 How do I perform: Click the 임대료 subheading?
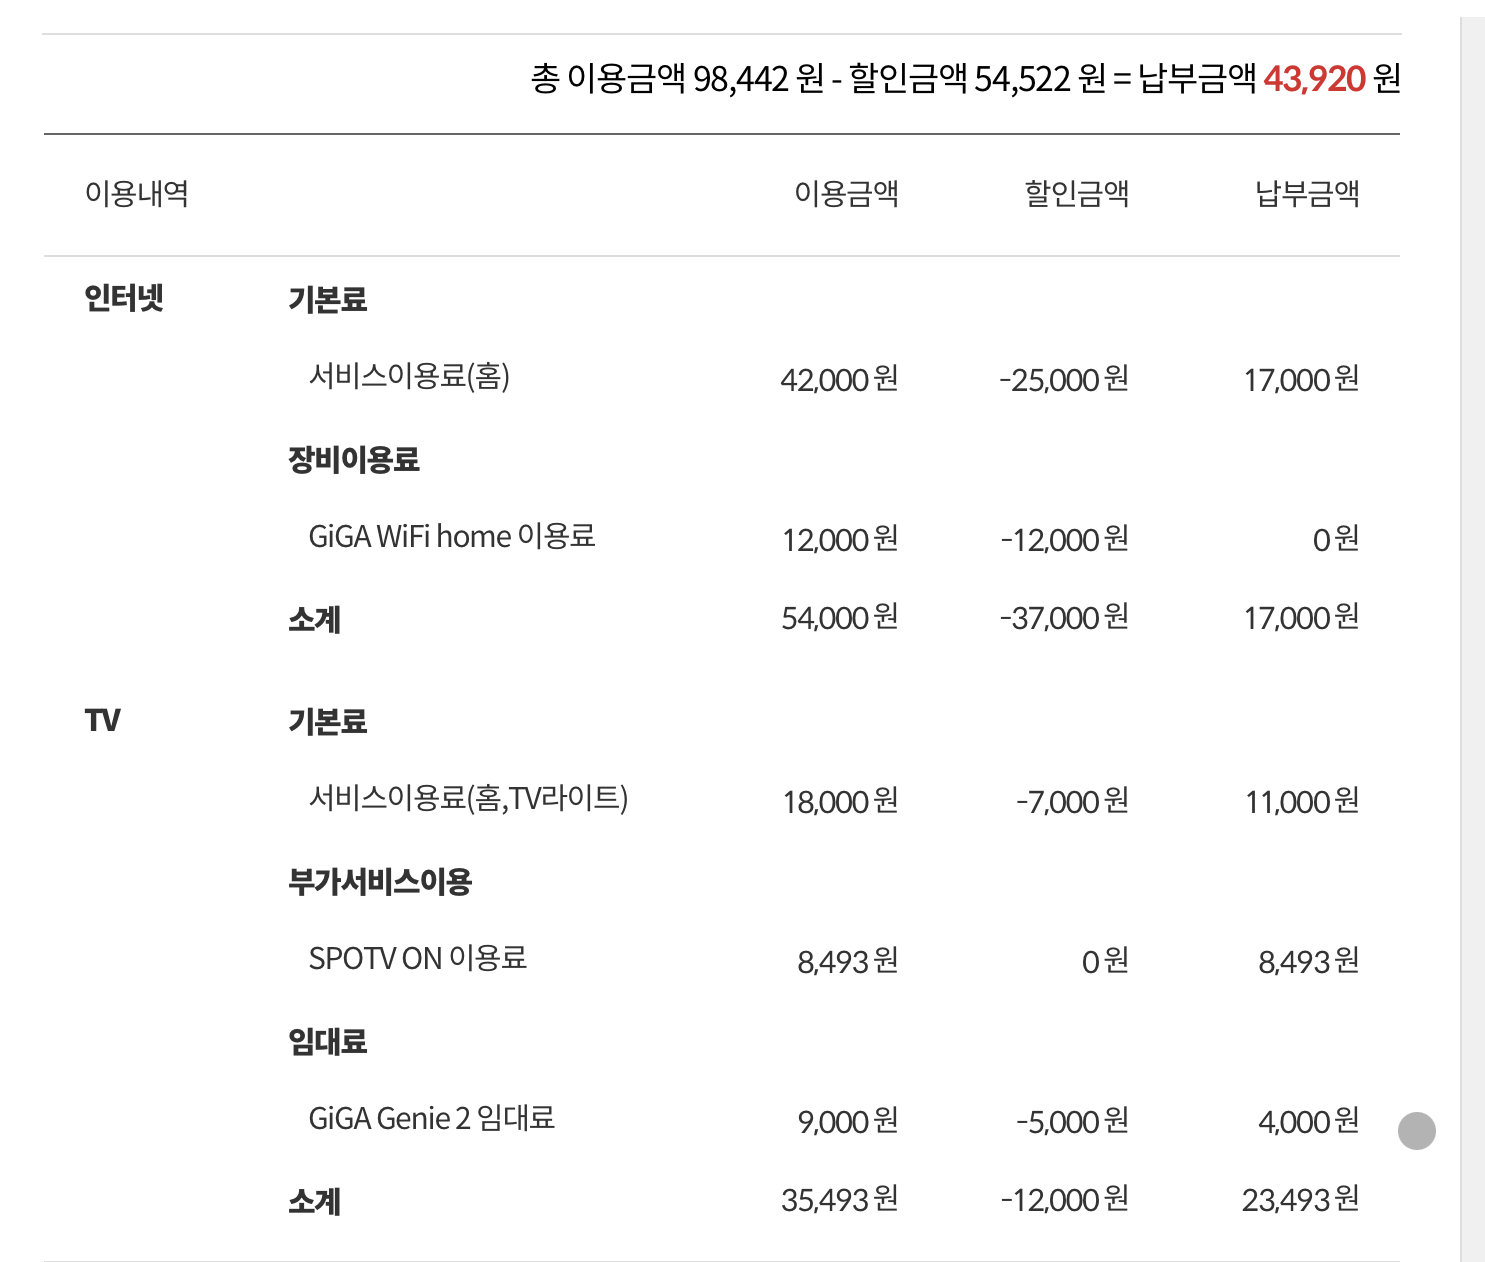(x=328, y=1042)
